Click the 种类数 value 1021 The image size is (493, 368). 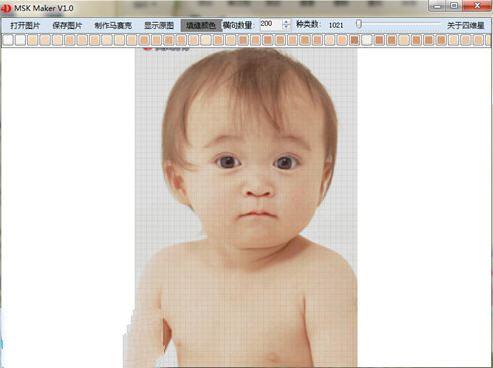coord(336,25)
